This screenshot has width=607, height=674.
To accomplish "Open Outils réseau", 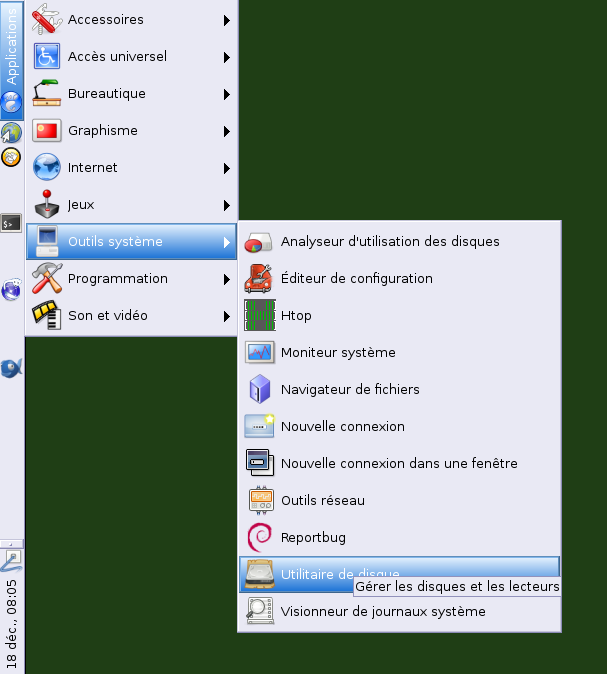I will (322, 500).
